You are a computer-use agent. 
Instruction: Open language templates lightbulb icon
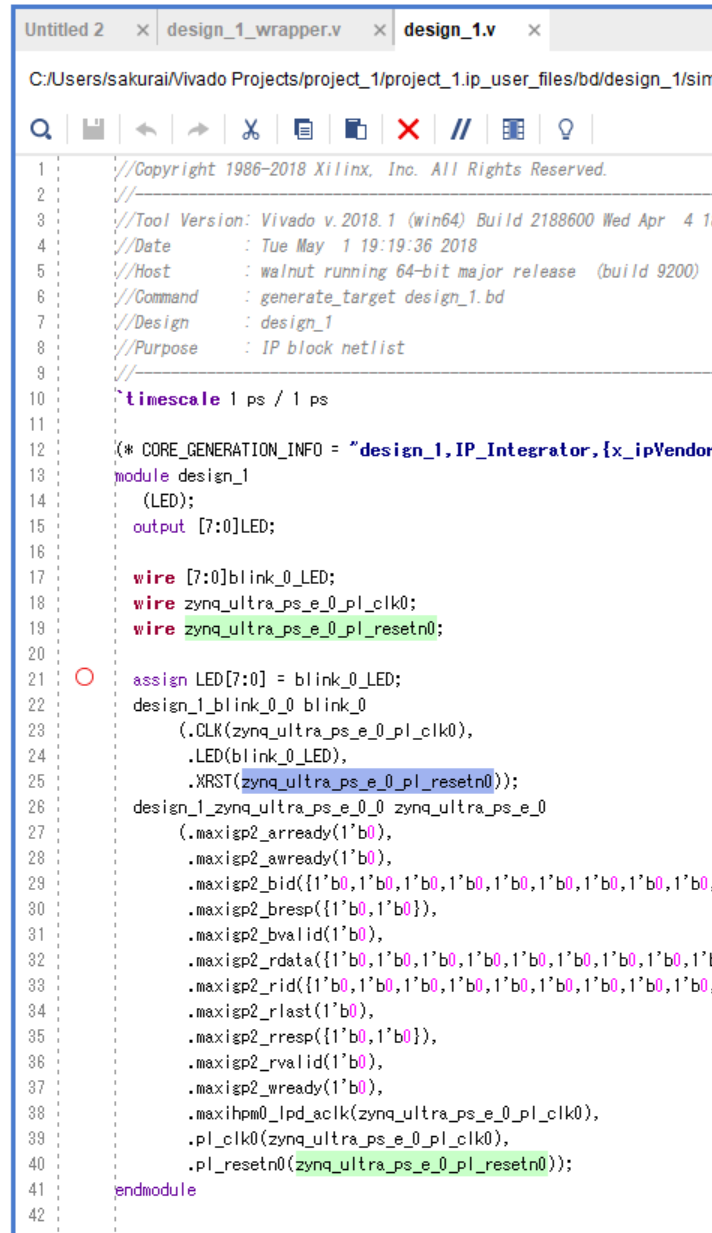pos(565,128)
